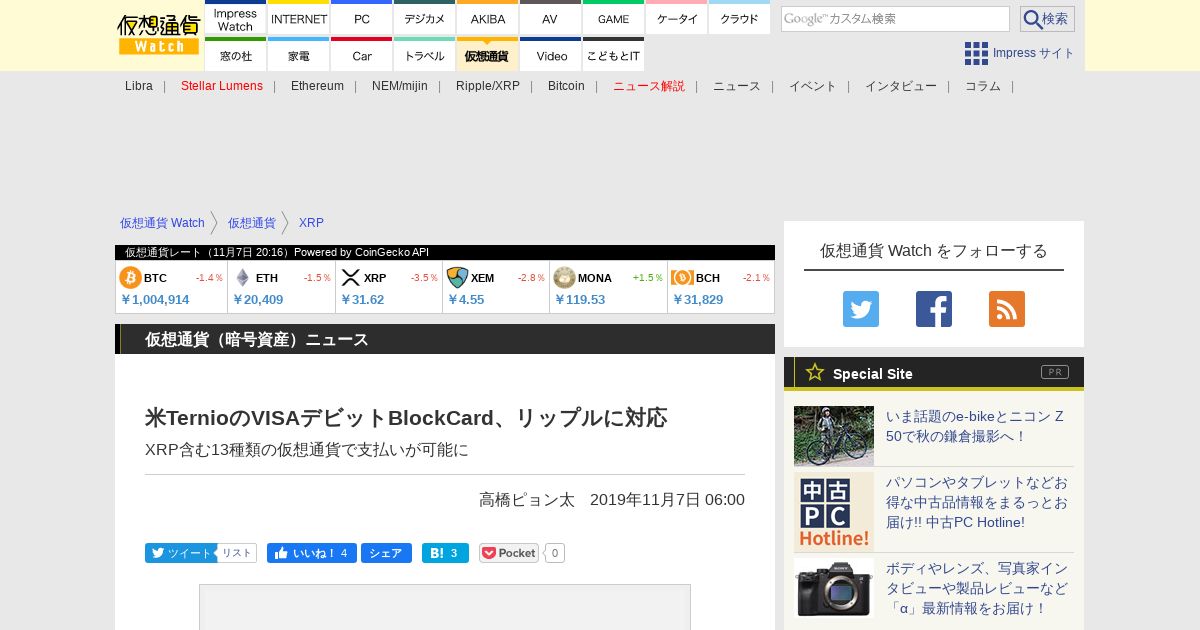The height and width of the screenshot is (630, 1200).
Task: Click the Tweet ツイート button
Action: click(x=179, y=553)
